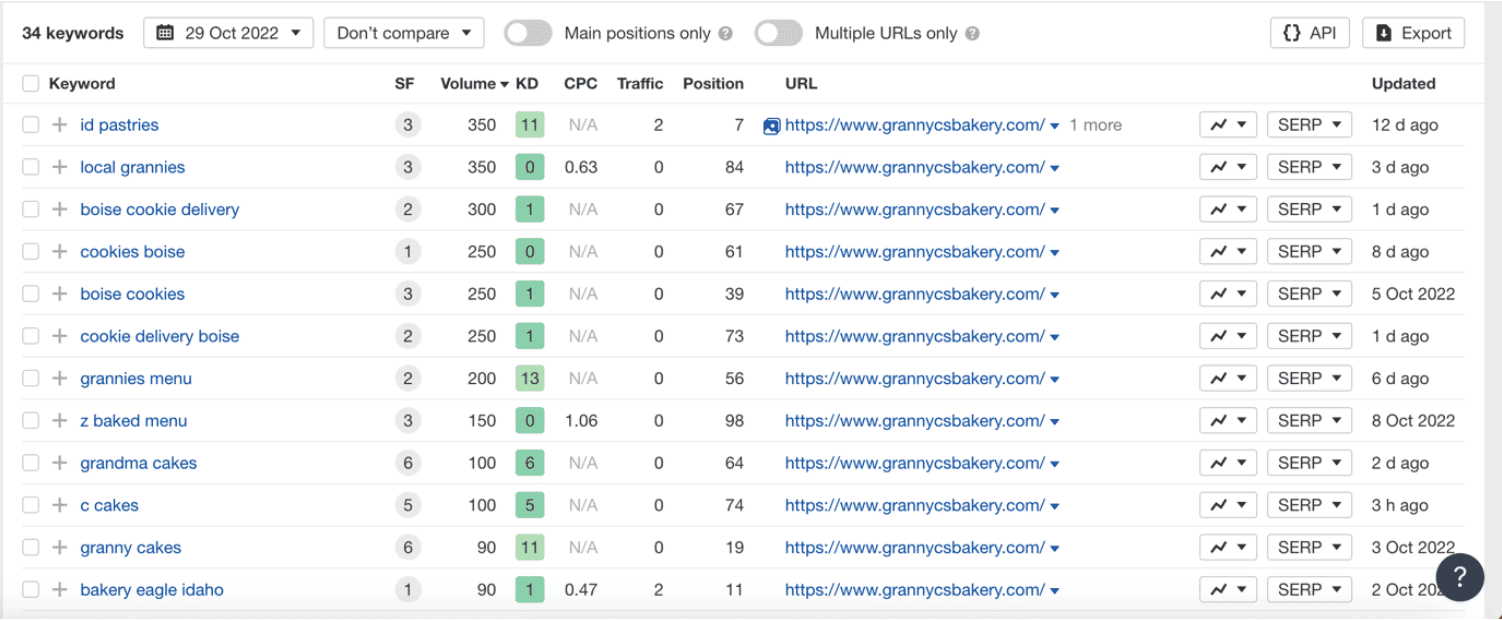Enable the 'Main positions only' toggle
This screenshot has height=620, width=1502.
[x=528, y=33]
